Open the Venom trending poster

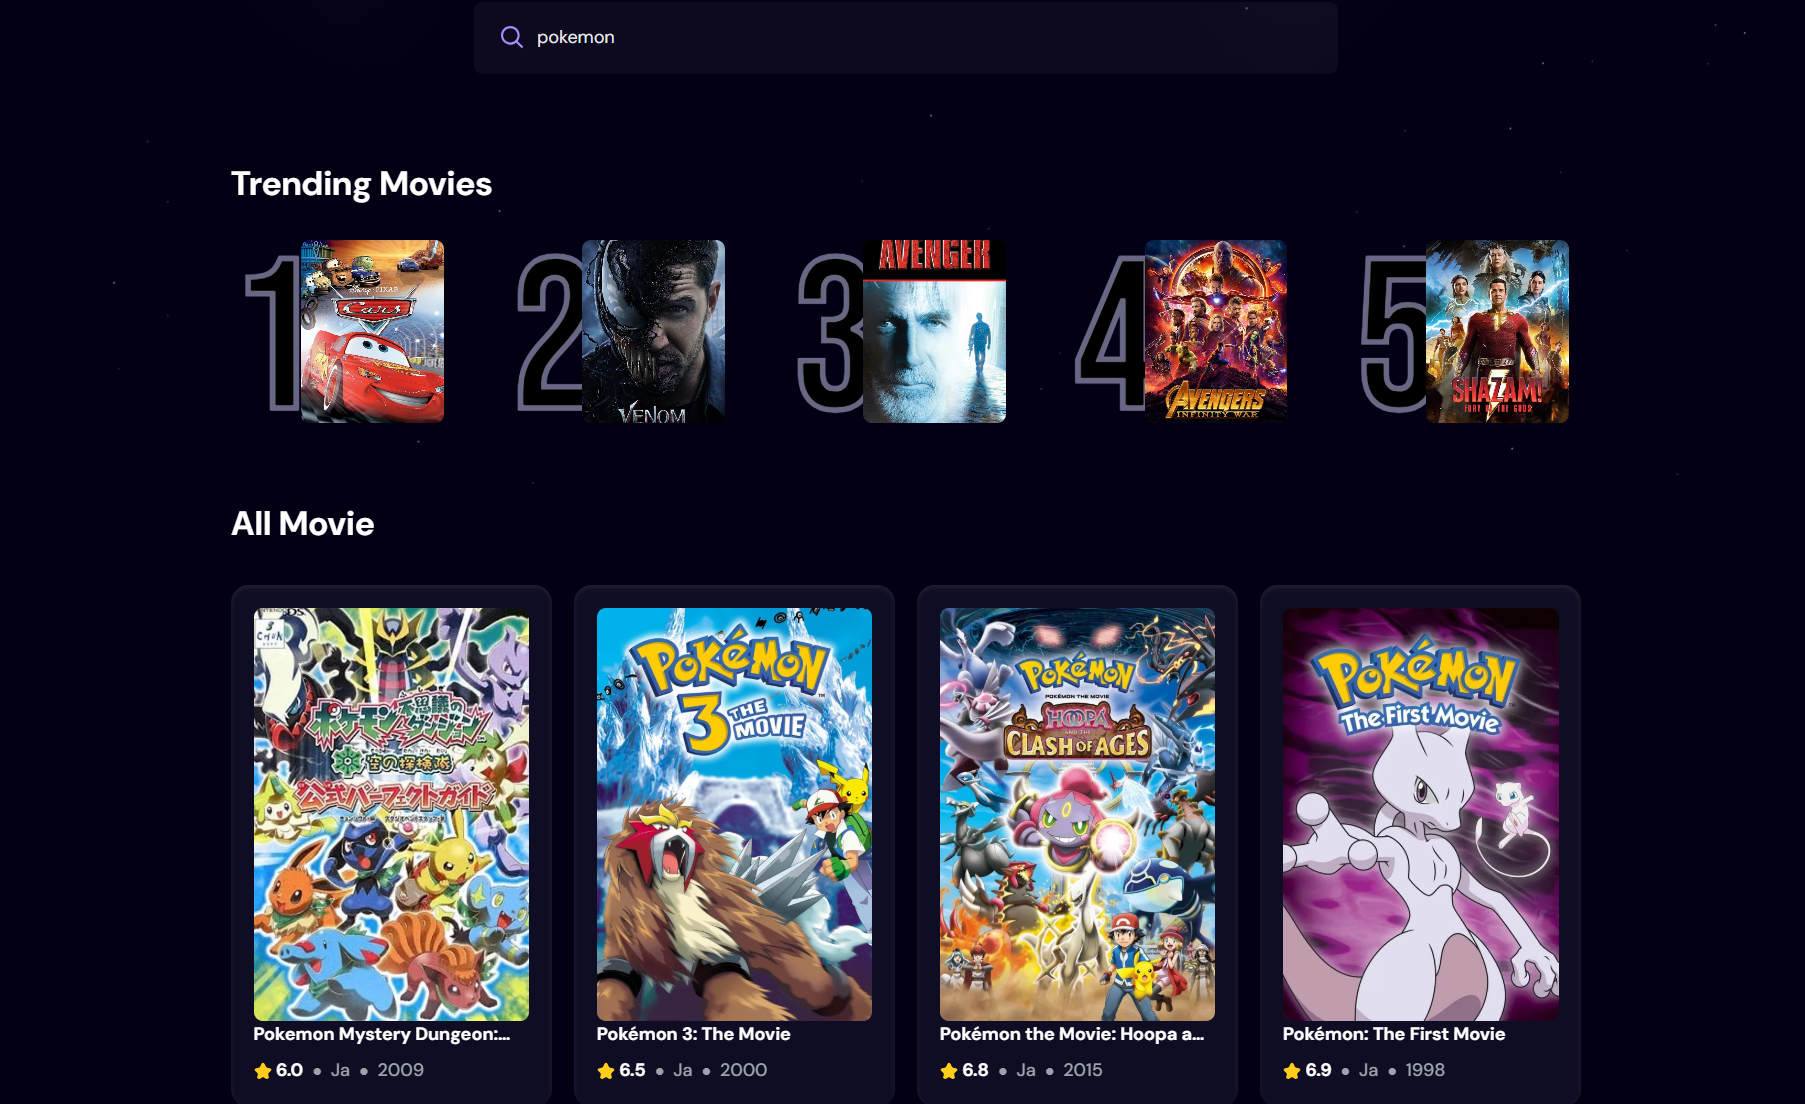(x=653, y=331)
